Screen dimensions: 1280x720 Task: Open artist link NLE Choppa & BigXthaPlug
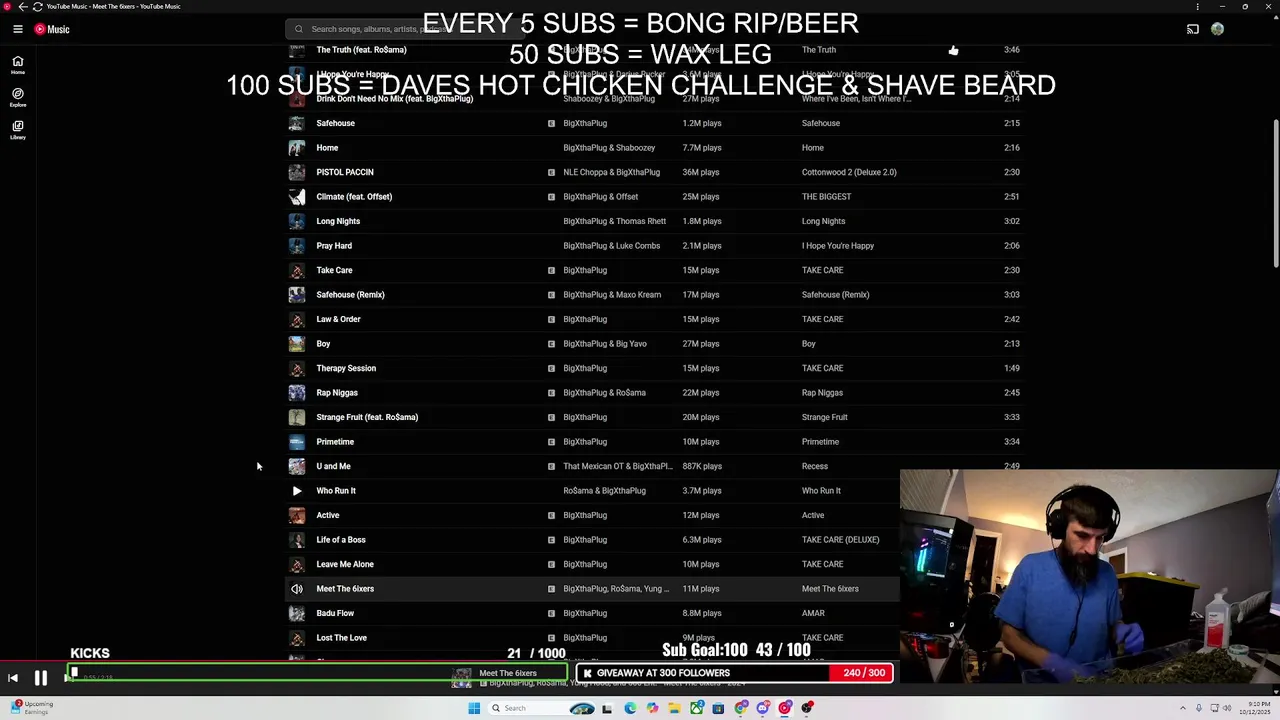pos(611,172)
